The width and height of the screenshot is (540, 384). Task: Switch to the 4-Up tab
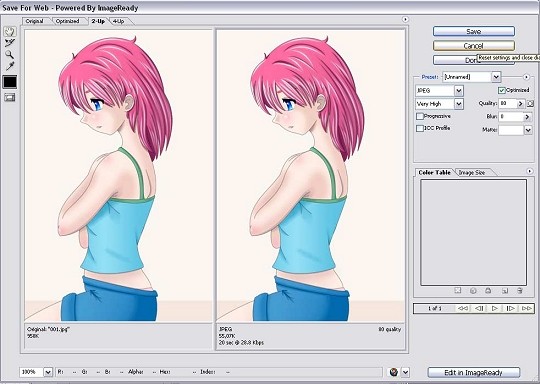click(118, 21)
